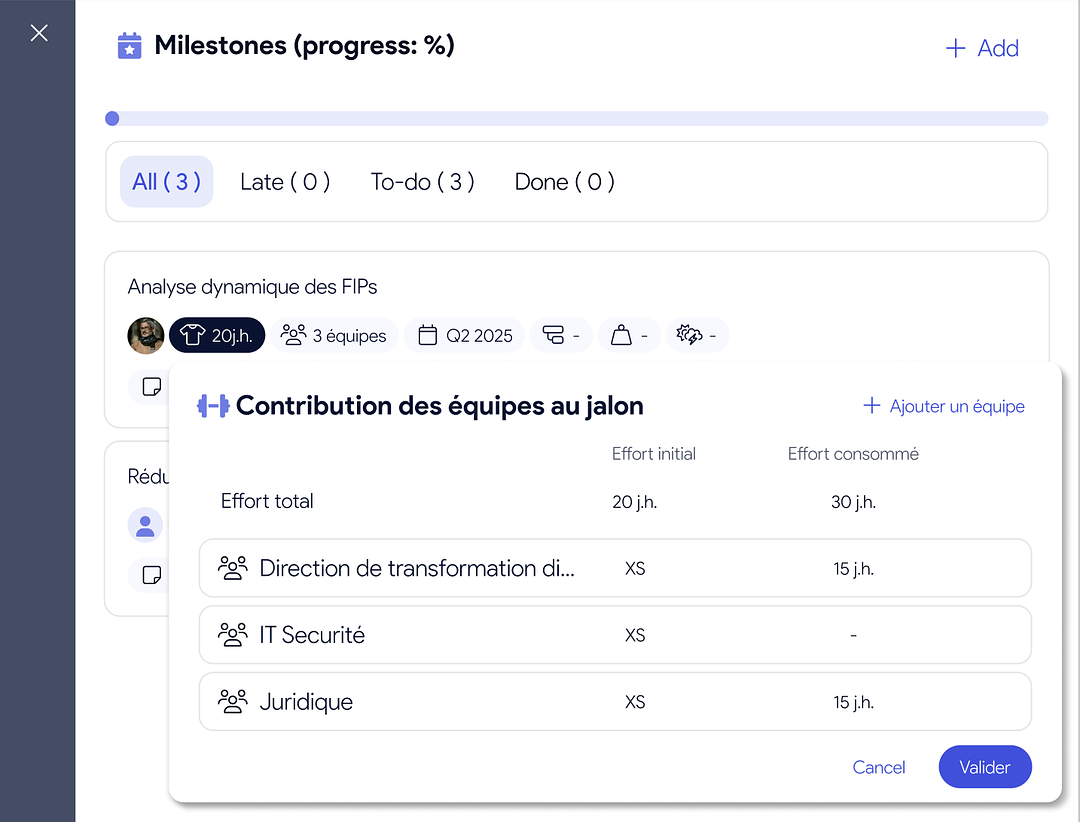
Task: Click the dumbbell icon in the contribution dialog title
Action: click(213, 405)
